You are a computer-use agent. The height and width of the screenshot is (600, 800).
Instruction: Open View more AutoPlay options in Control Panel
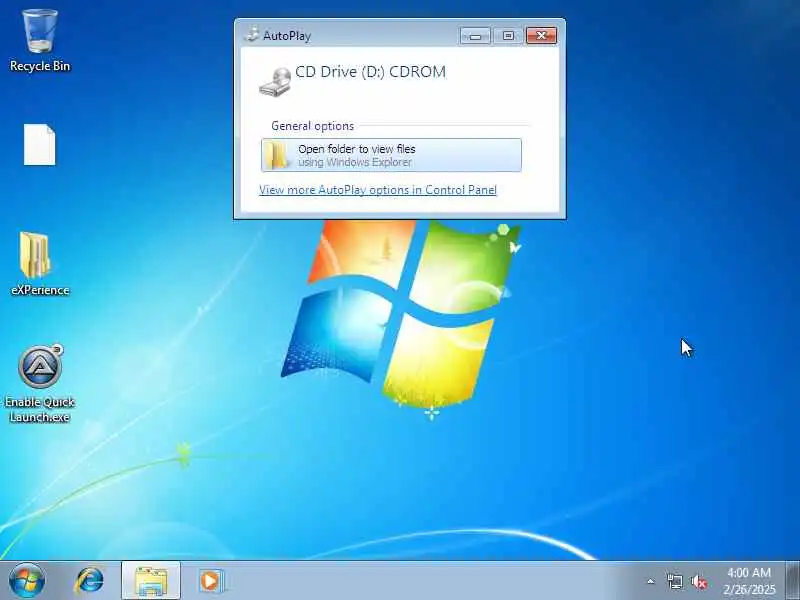[378, 190]
